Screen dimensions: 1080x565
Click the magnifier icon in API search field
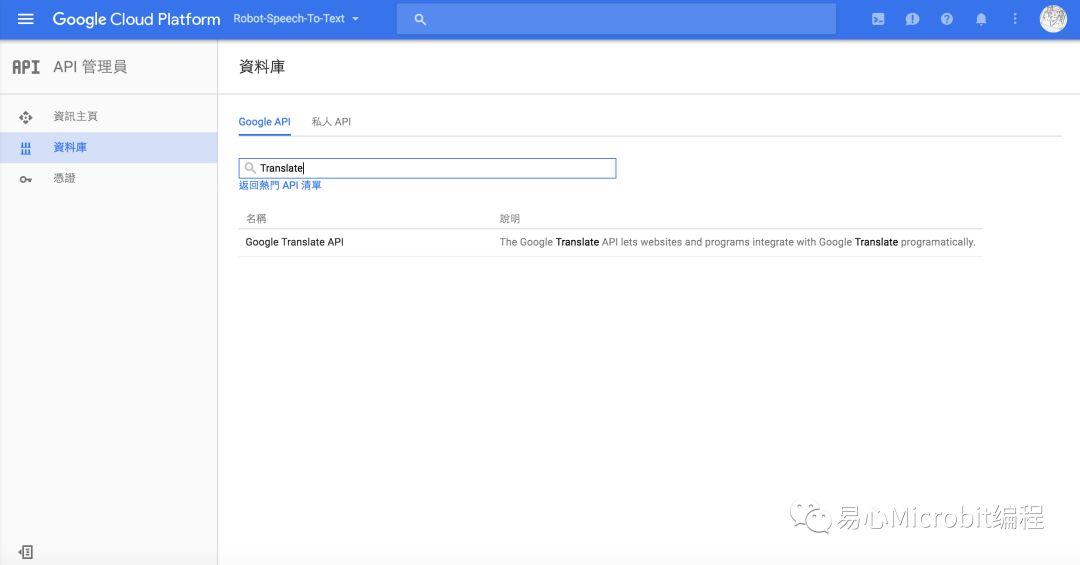pyautogui.click(x=250, y=168)
